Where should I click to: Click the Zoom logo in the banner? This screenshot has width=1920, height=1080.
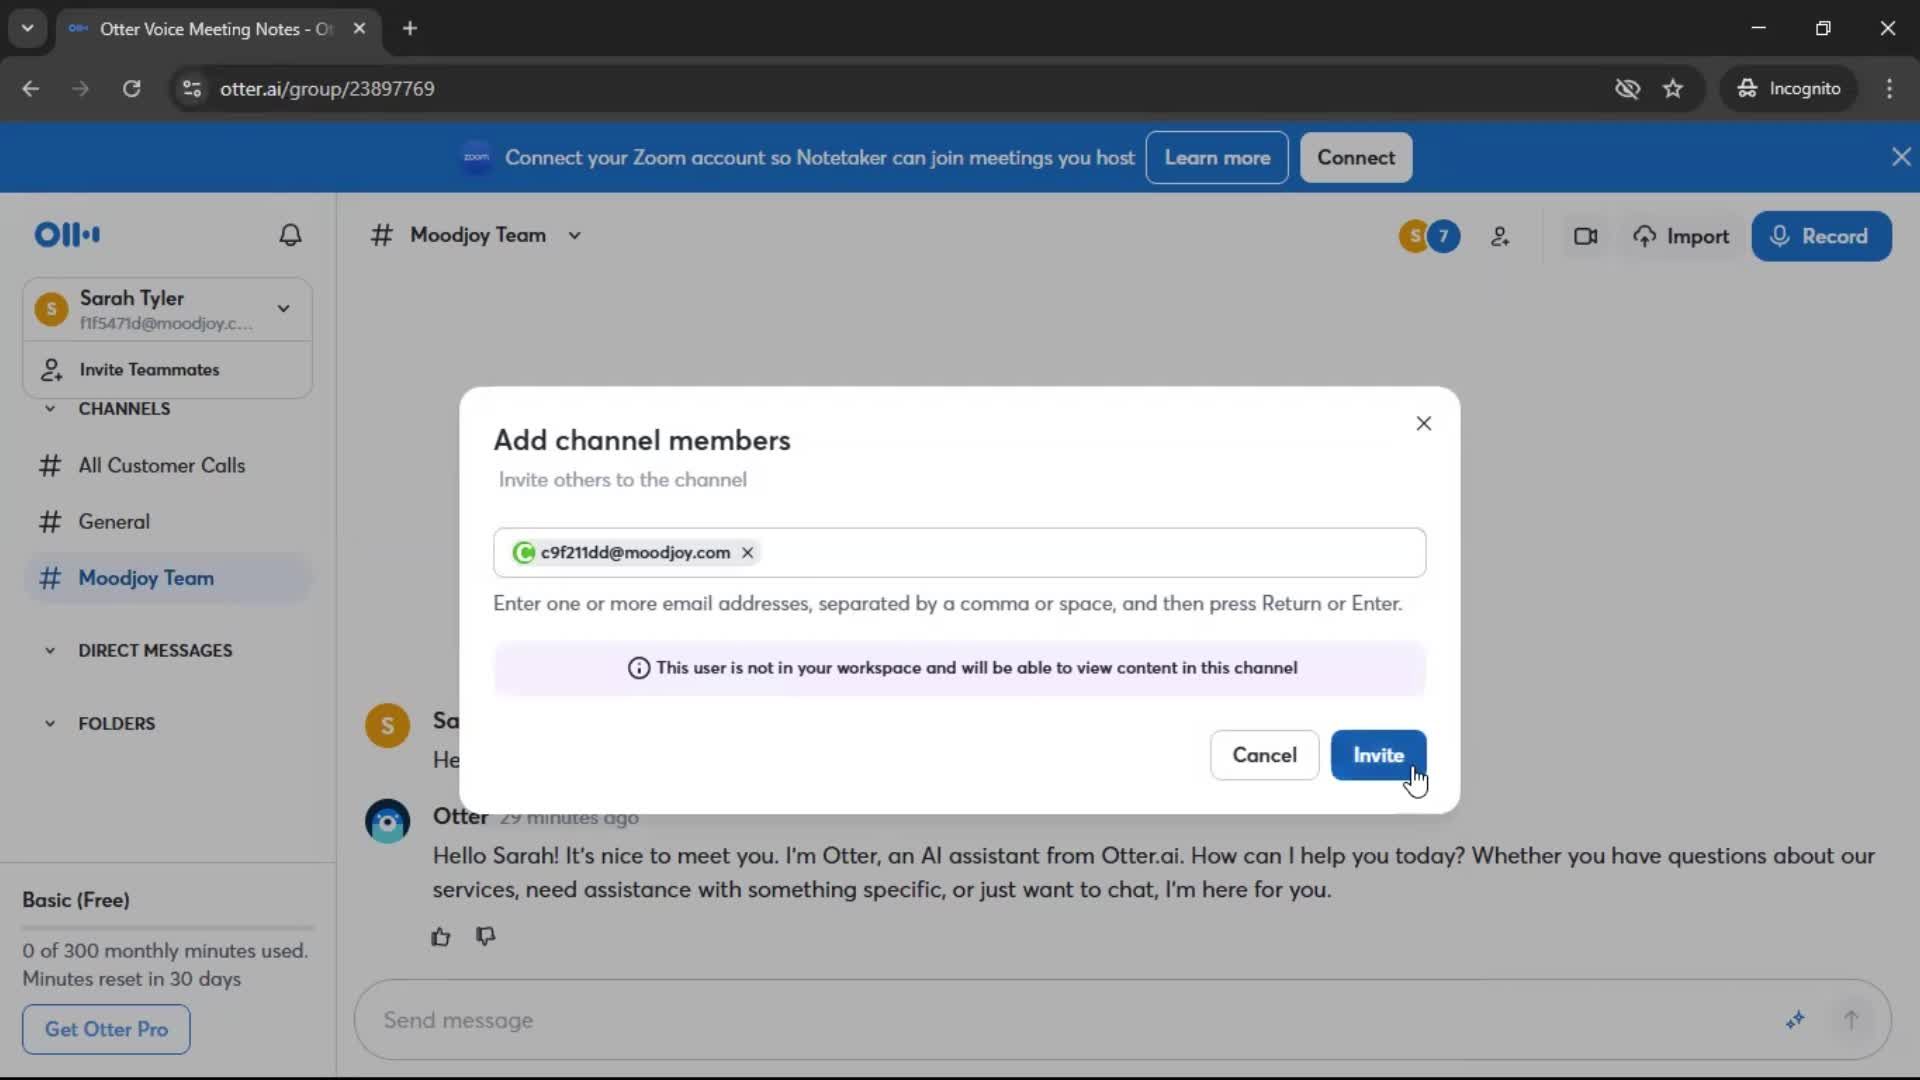pyautogui.click(x=476, y=157)
